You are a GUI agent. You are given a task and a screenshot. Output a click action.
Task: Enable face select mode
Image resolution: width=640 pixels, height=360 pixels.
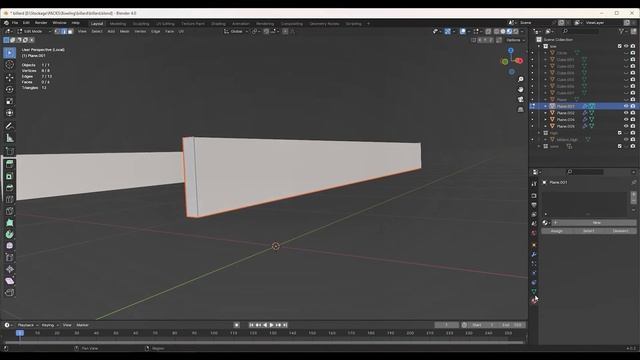pyautogui.click(x=70, y=31)
